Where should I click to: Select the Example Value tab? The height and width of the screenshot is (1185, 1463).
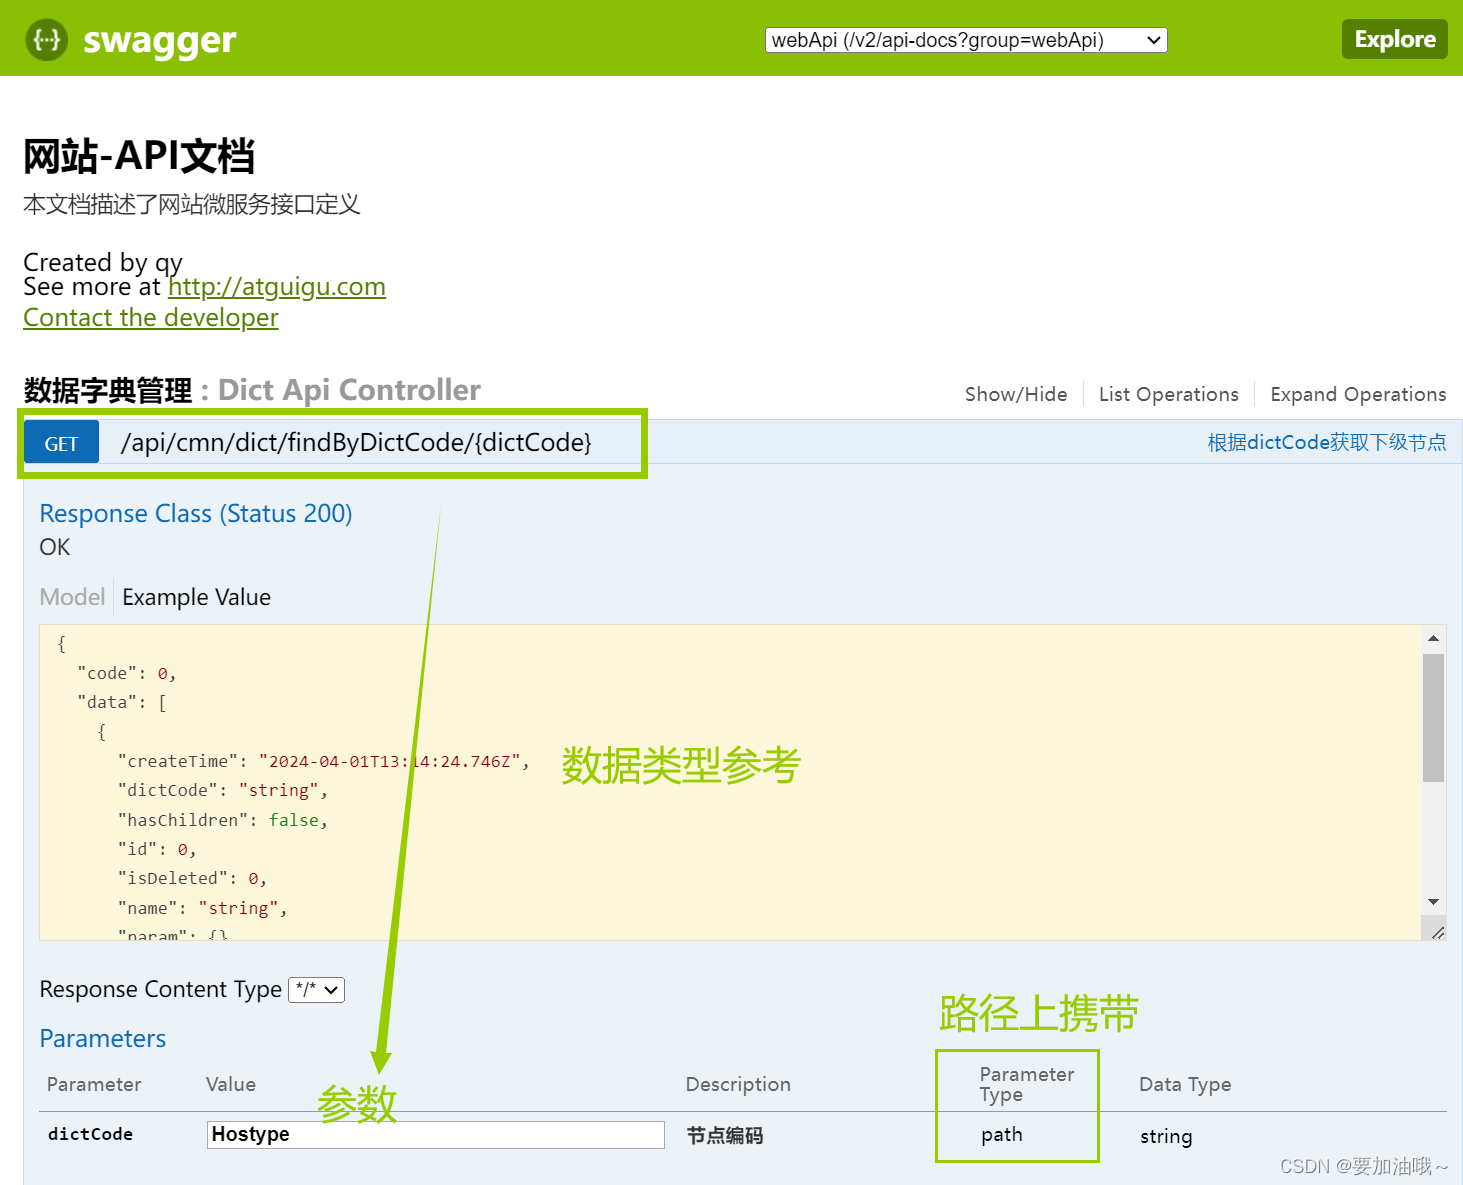196,596
